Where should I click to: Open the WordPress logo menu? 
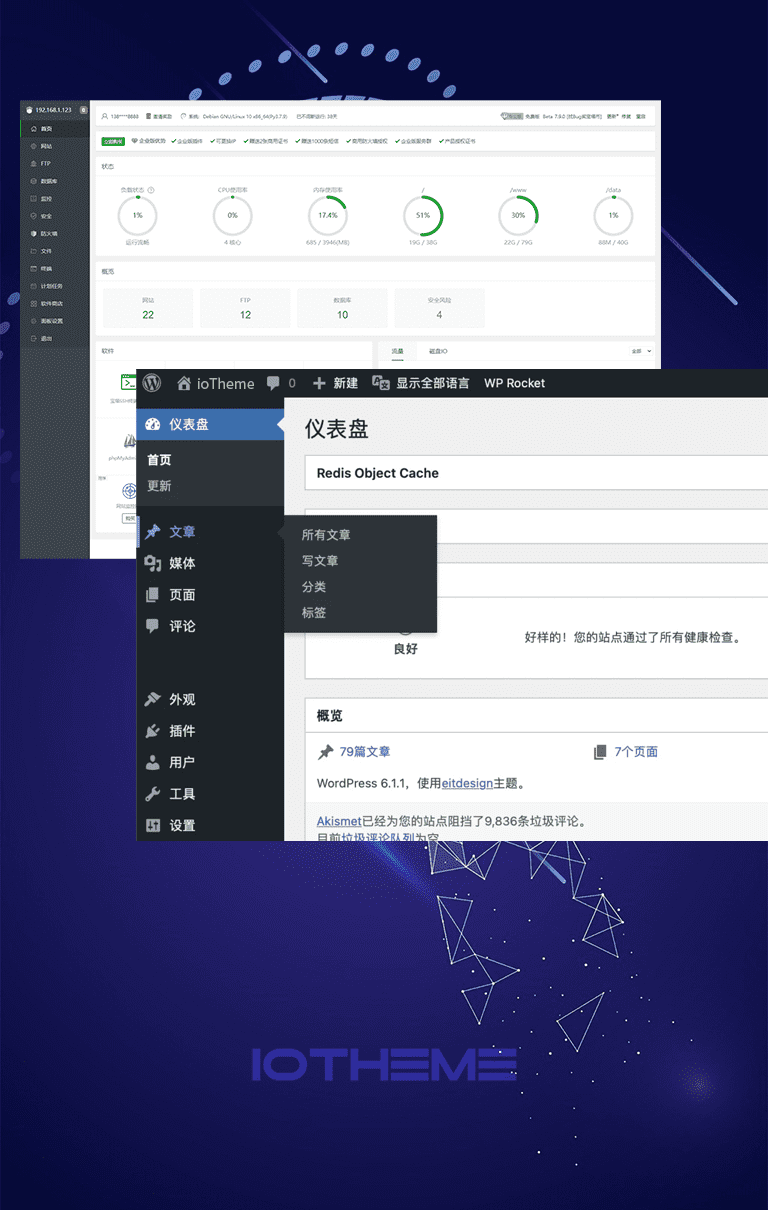pyautogui.click(x=152, y=383)
